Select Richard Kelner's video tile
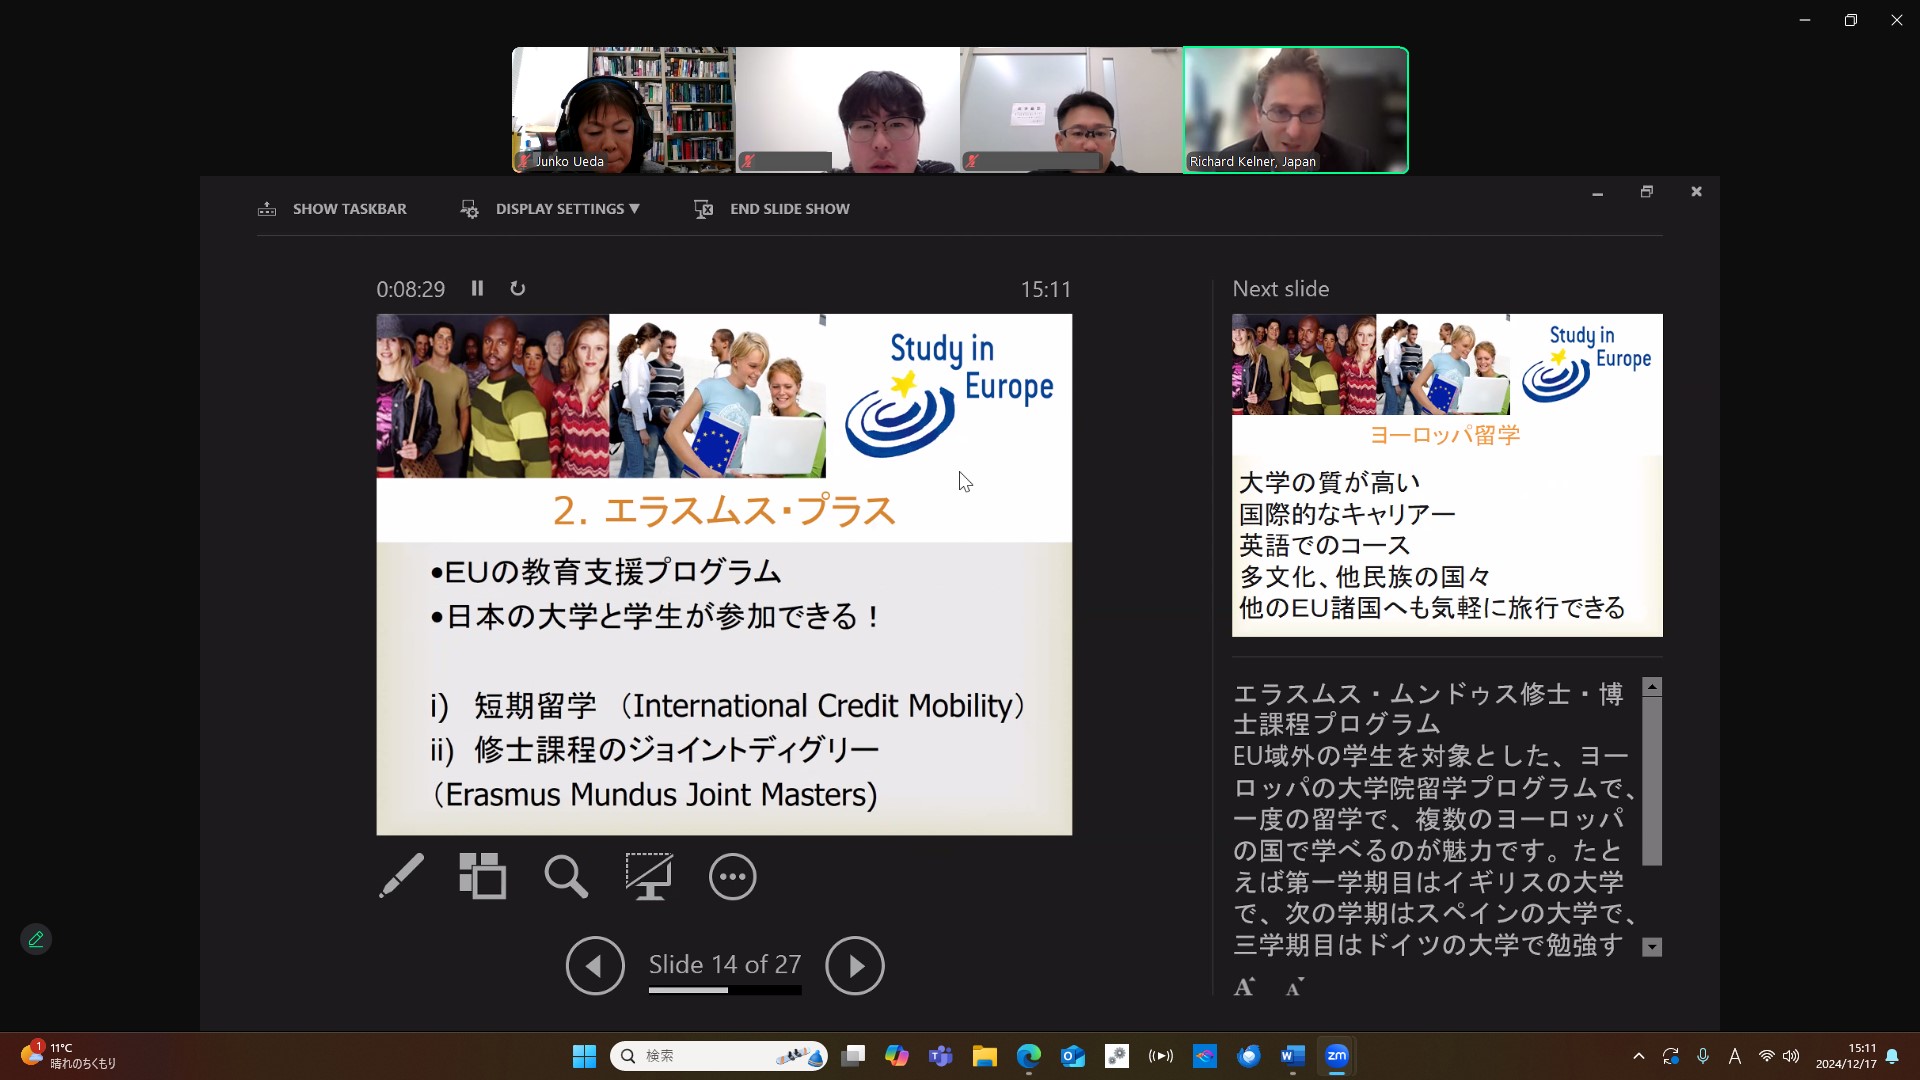This screenshot has height=1080, width=1920. pyautogui.click(x=1295, y=110)
